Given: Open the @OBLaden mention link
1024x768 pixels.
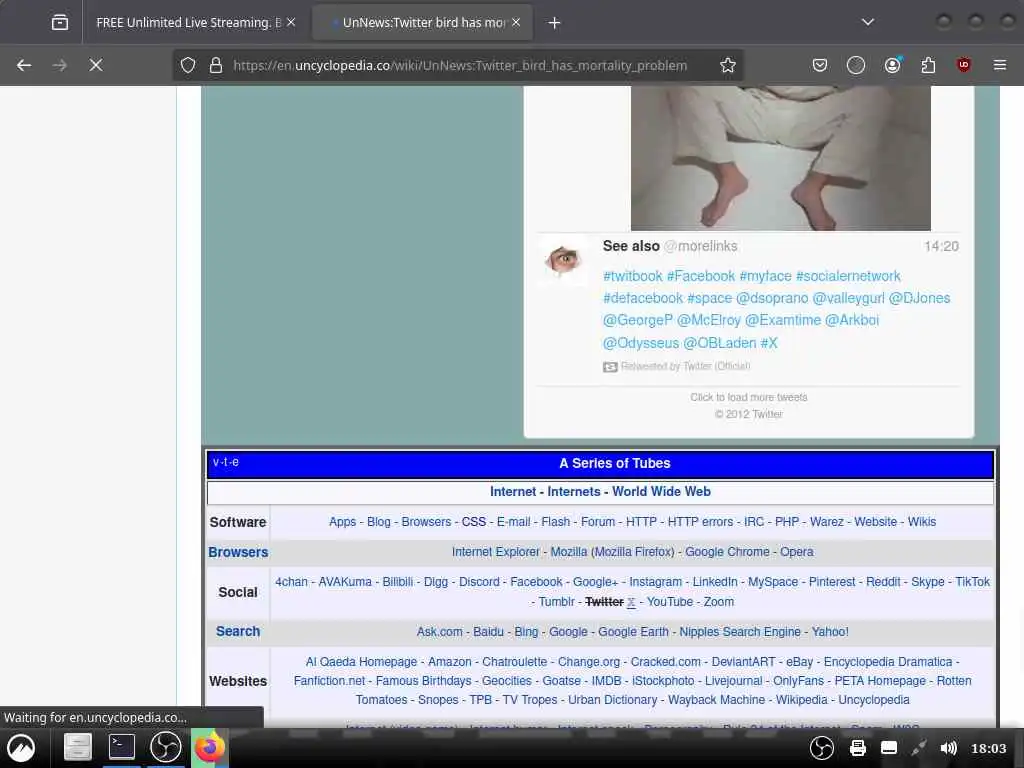Looking at the screenshot, I should [719, 343].
